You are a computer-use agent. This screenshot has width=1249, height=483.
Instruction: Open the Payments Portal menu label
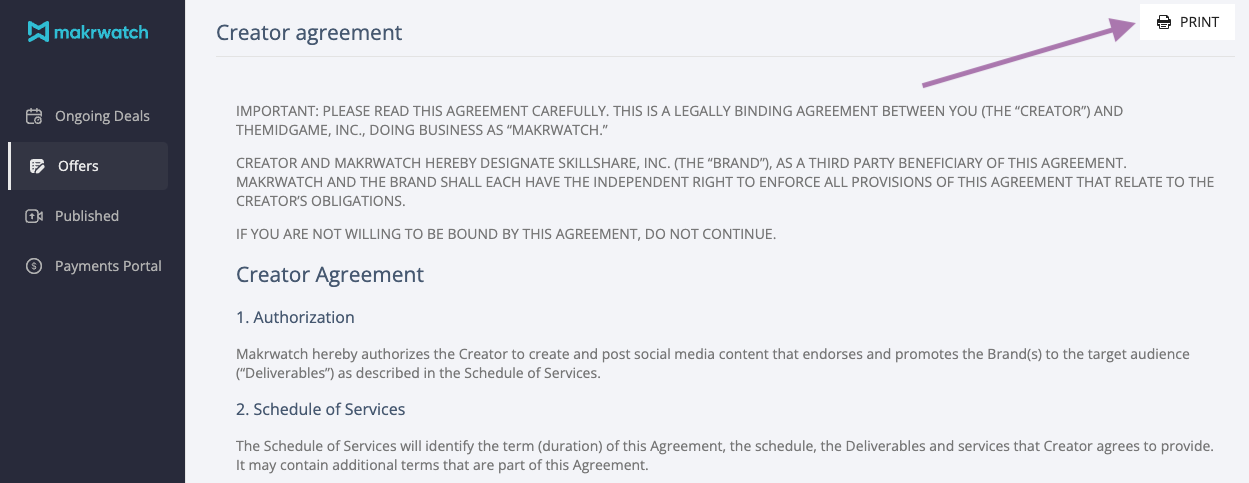(x=108, y=266)
